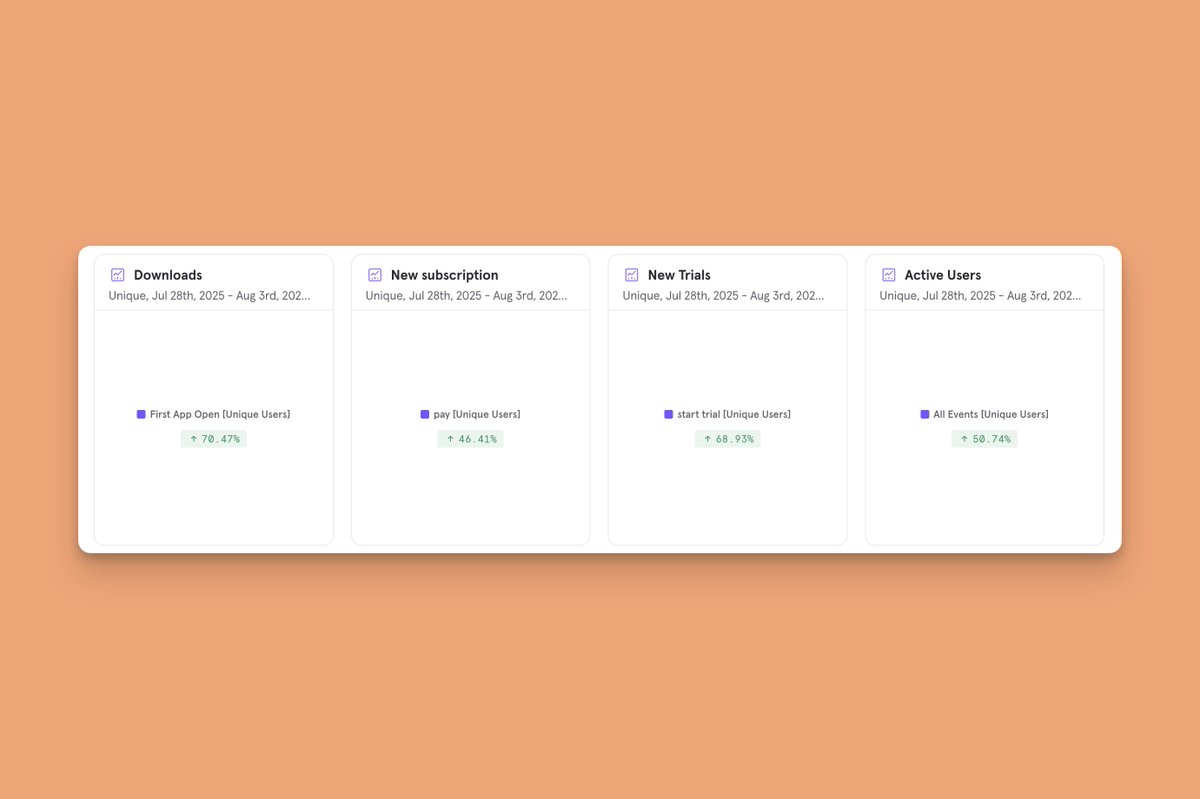Click the purple swatch for First App Open
The image size is (1200, 799).
click(141, 414)
